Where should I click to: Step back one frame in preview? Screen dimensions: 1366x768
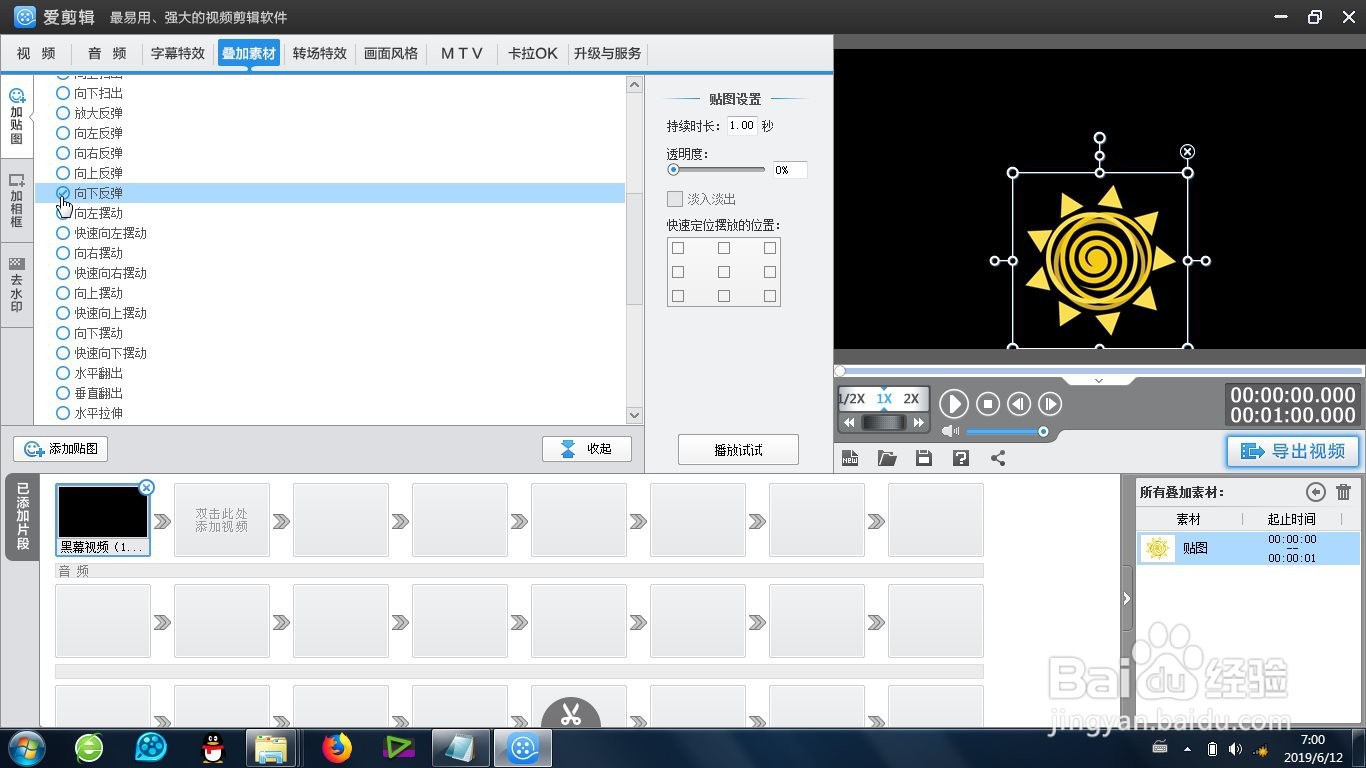(x=1019, y=404)
